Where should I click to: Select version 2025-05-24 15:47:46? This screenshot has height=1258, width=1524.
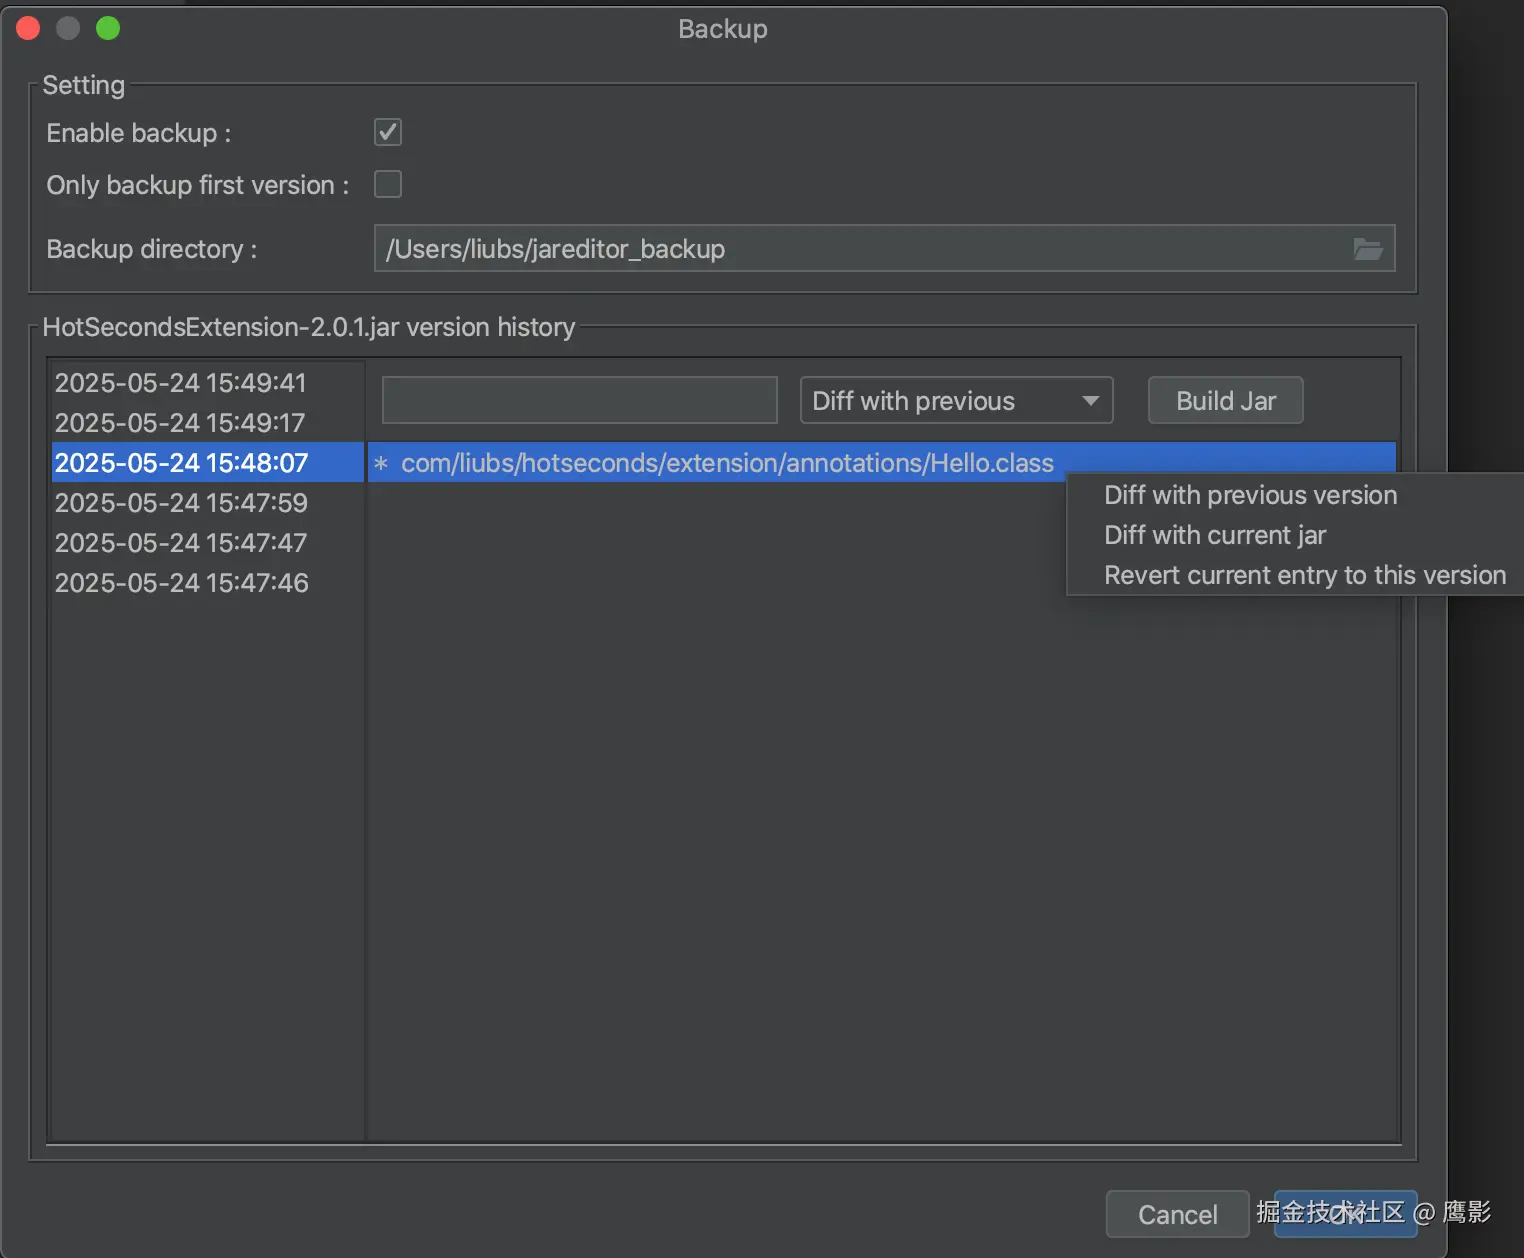[181, 583]
